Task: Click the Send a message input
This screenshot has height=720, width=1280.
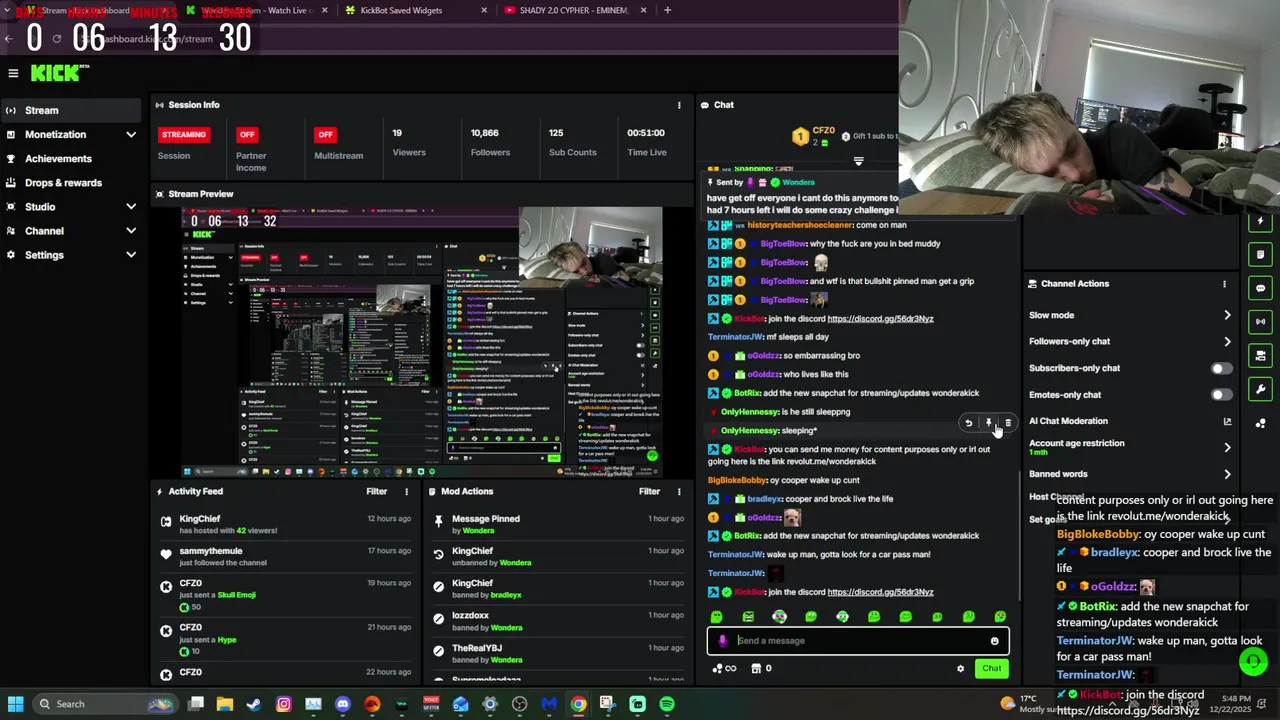Action: (858, 641)
